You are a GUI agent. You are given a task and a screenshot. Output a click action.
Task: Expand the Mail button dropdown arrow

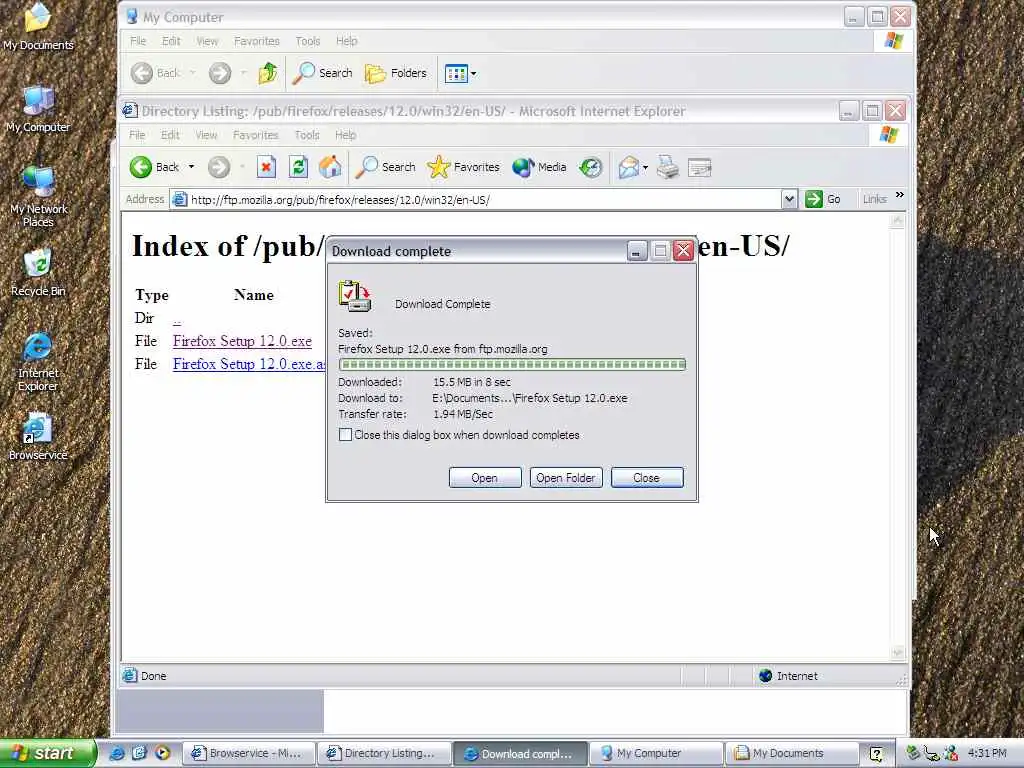click(x=645, y=168)
